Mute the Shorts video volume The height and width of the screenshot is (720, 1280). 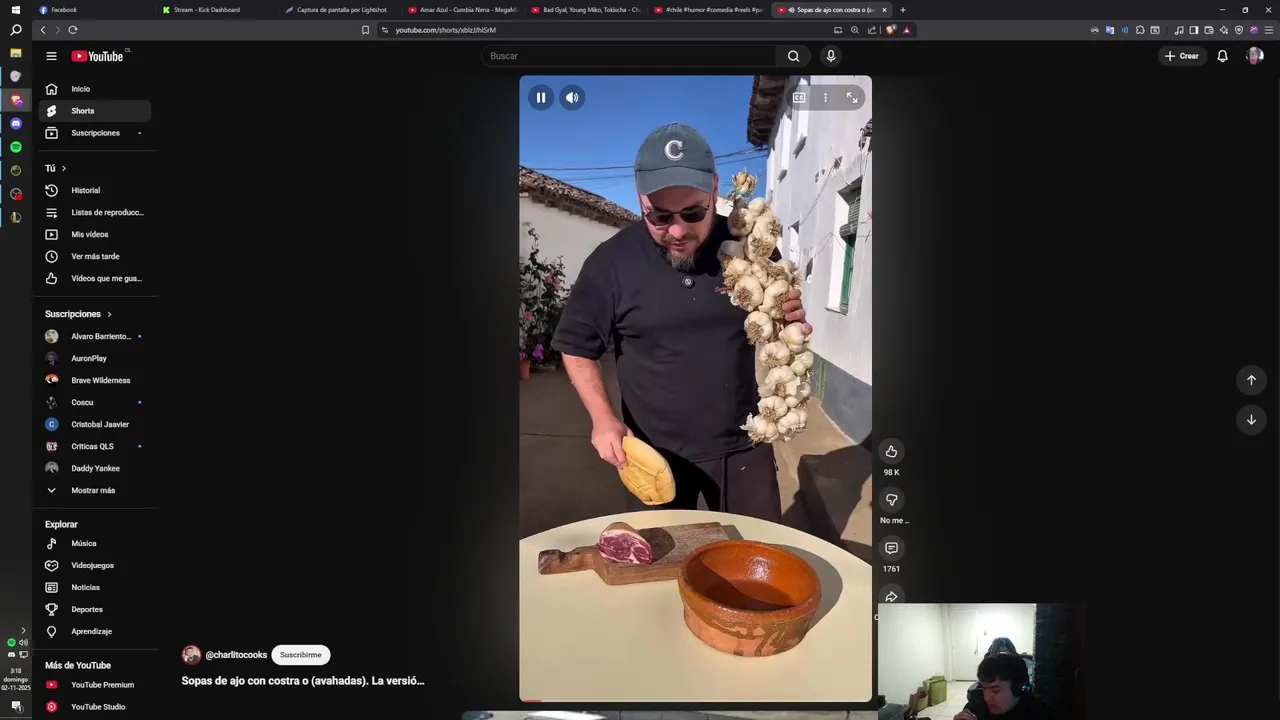point(572,97)
